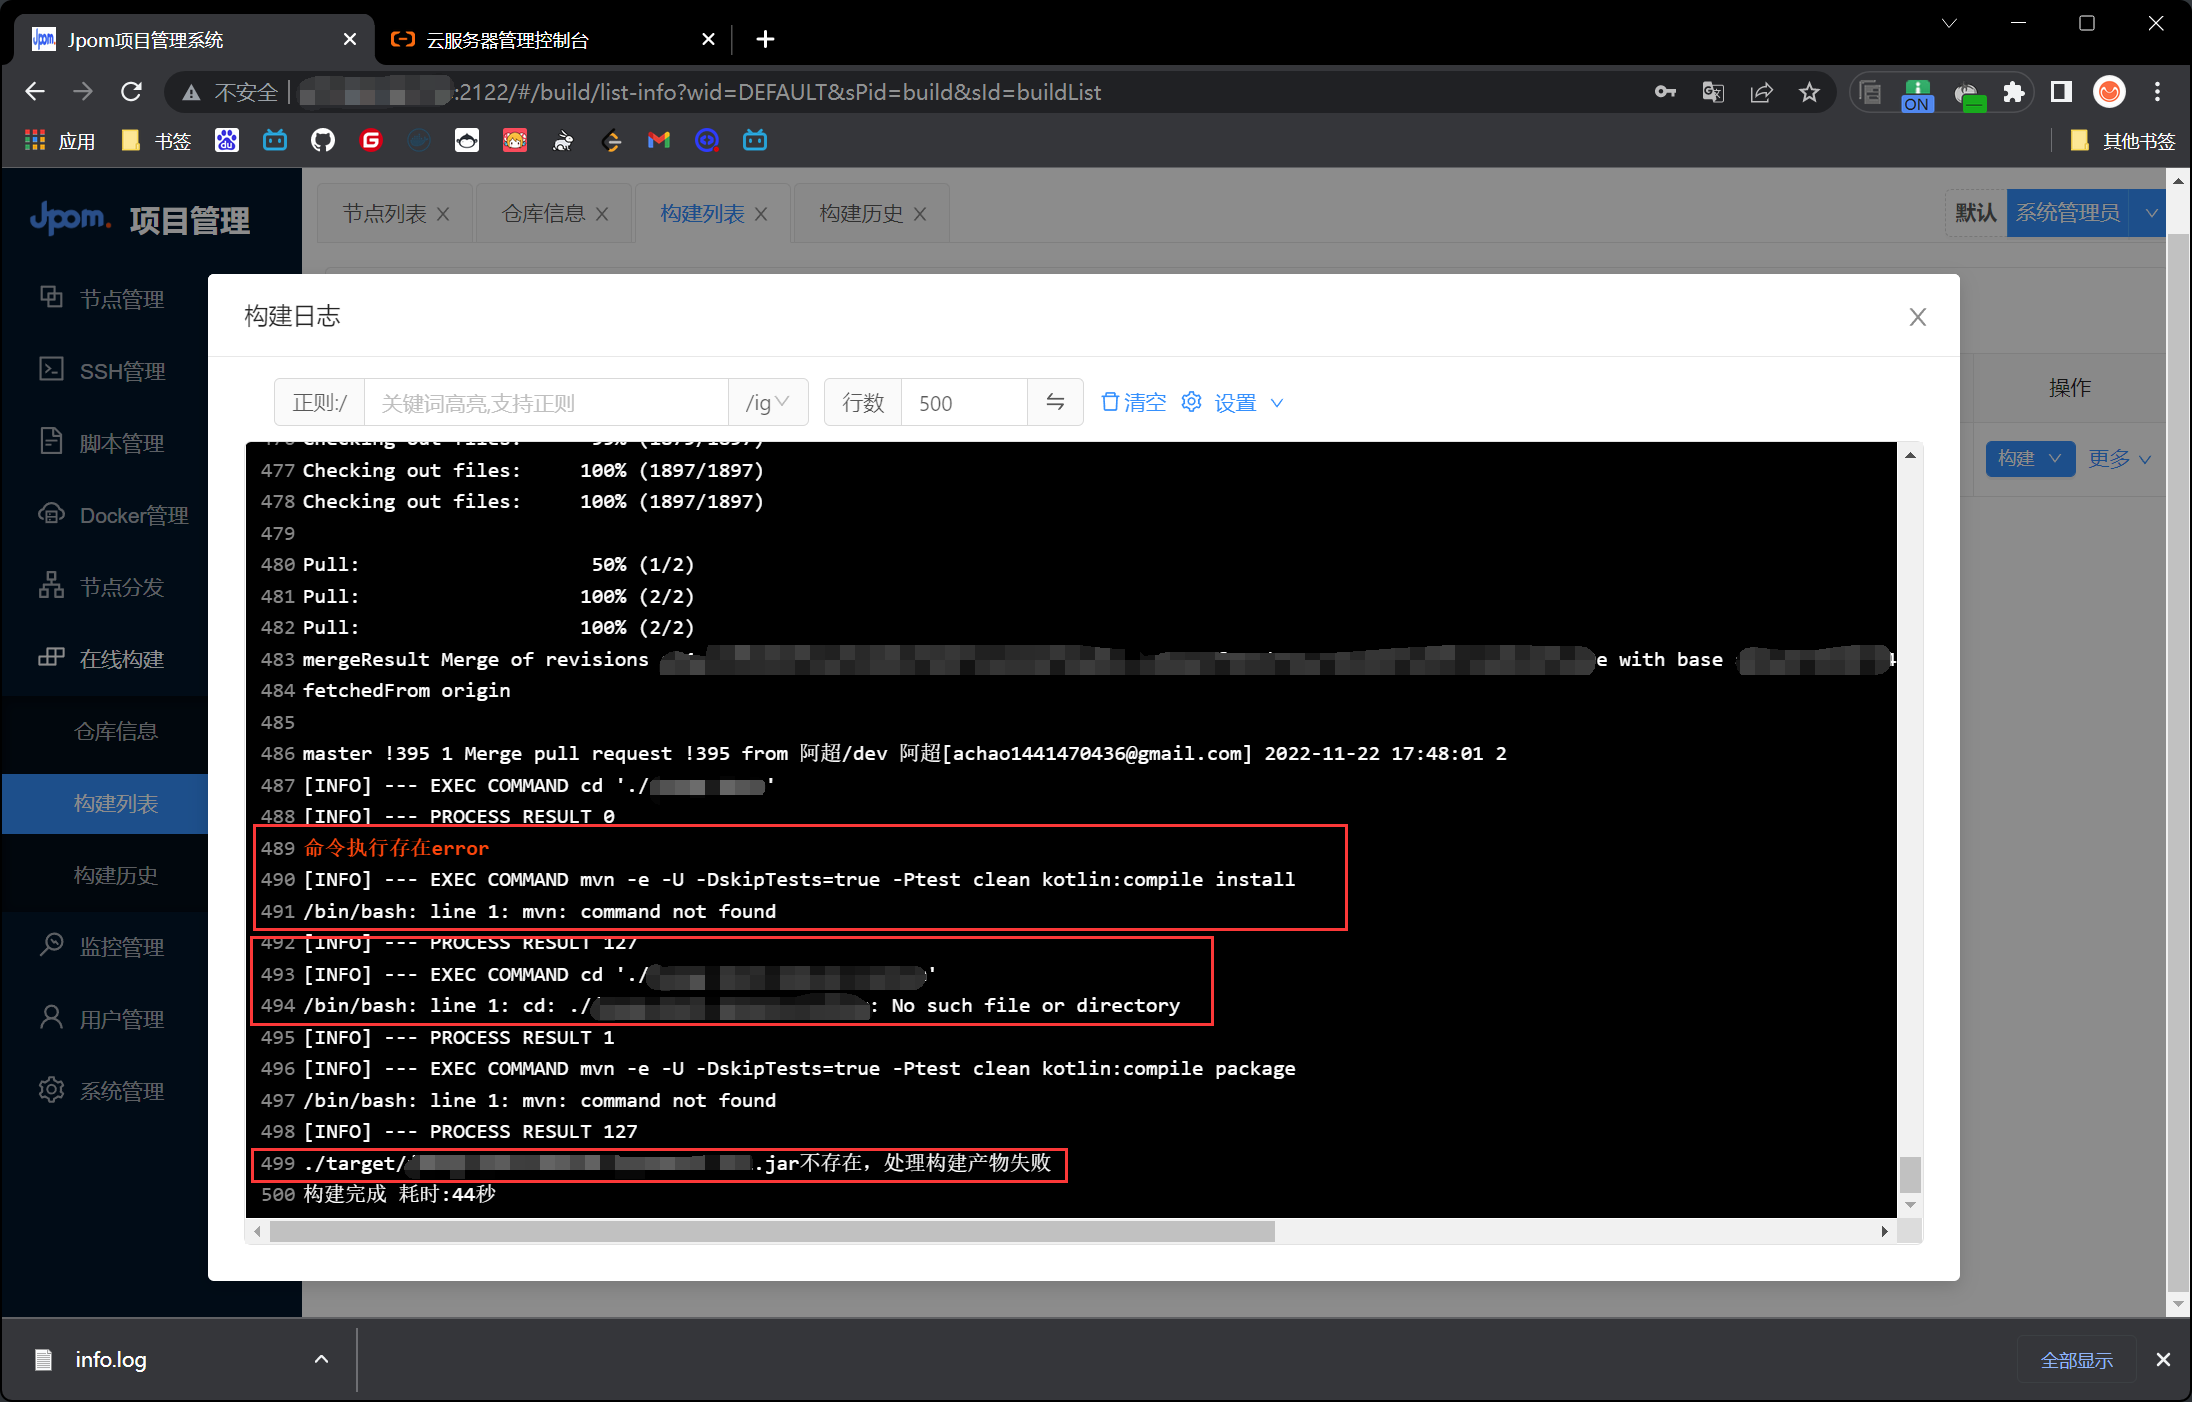Image resolution: width=2192 pixels, height=1402 pixels.
Task: Expand the 设置 dropdown arrow
Action: point(1277,403)
